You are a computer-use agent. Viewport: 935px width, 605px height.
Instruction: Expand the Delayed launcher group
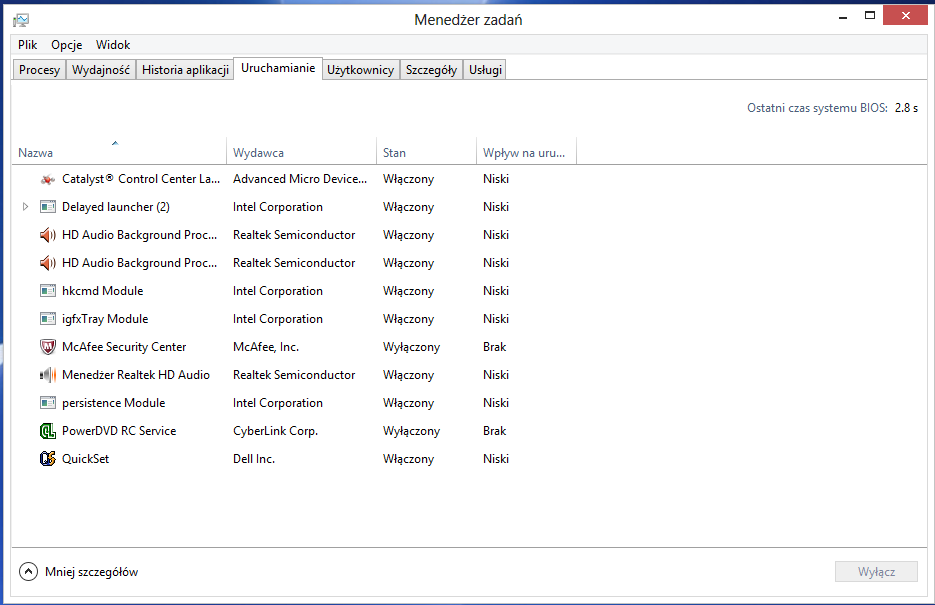point(25,207)
